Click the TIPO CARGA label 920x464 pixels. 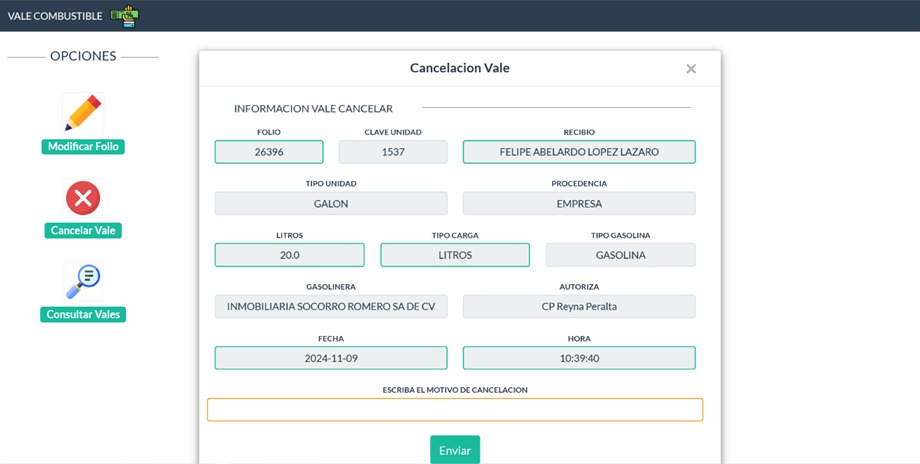(x=455, y=235)
